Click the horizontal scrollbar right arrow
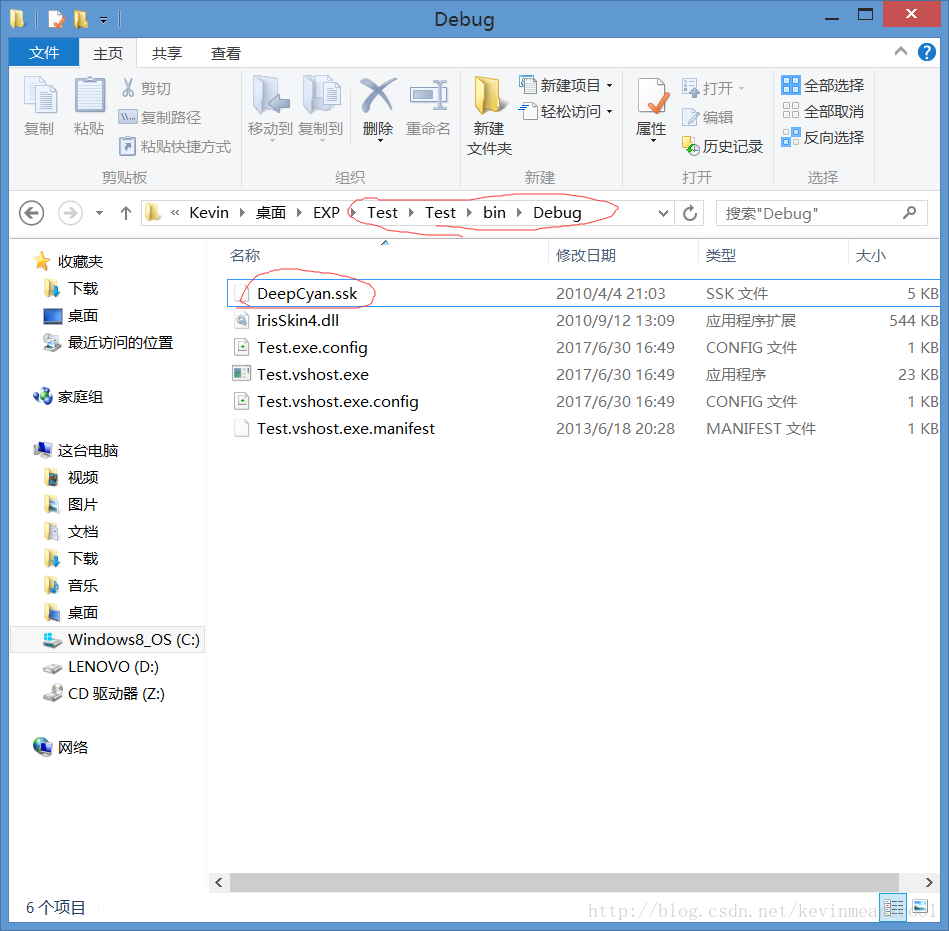The image size is (949, 931). (x=929, y=882)
